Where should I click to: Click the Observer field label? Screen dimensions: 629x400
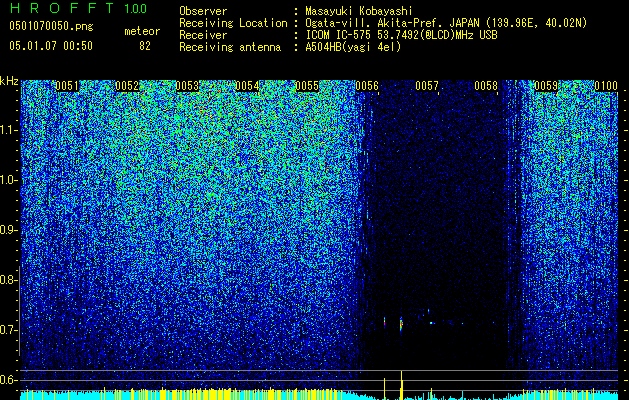(203, 11)
